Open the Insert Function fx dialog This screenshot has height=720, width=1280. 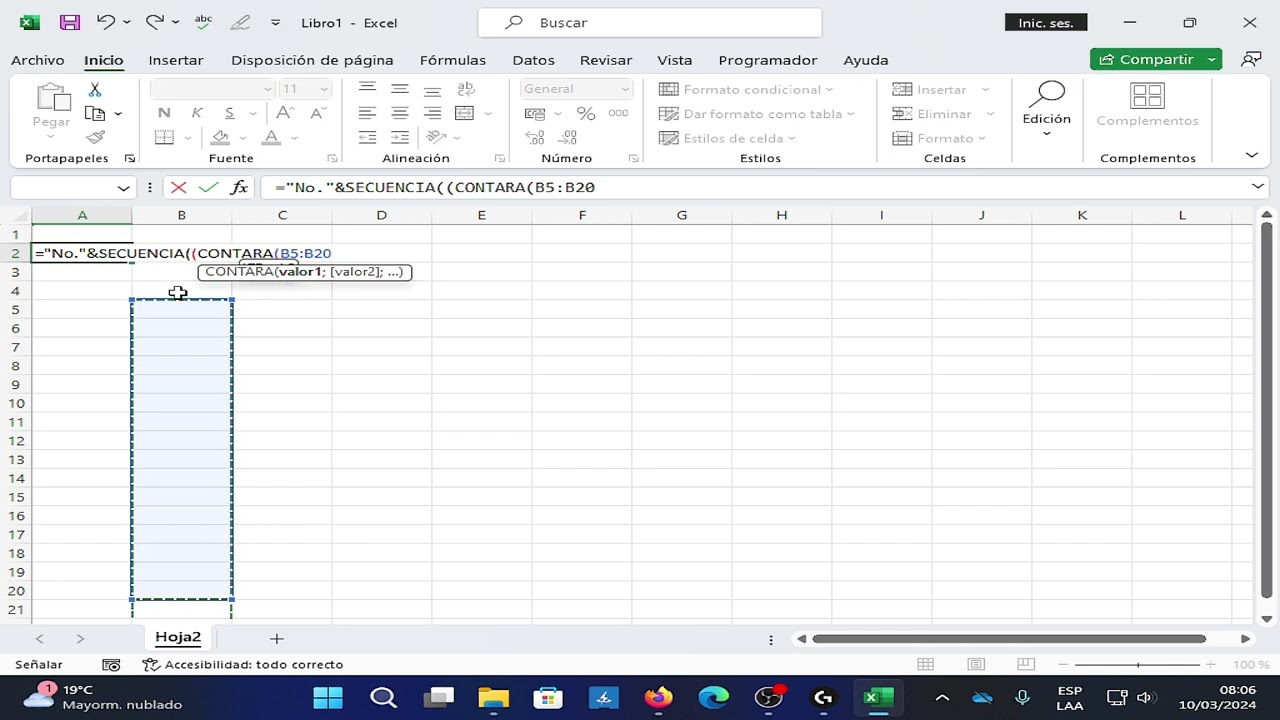(239, 187)
